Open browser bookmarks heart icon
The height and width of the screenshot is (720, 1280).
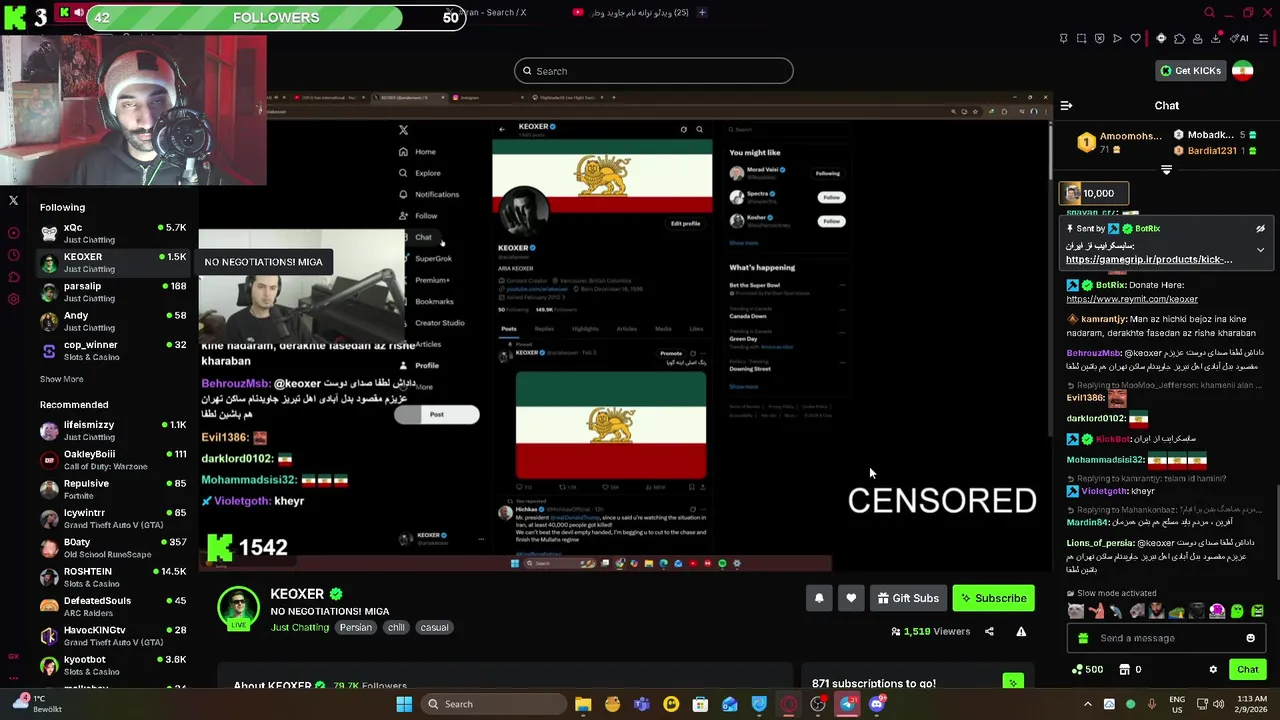click(x=1135, y=39)
